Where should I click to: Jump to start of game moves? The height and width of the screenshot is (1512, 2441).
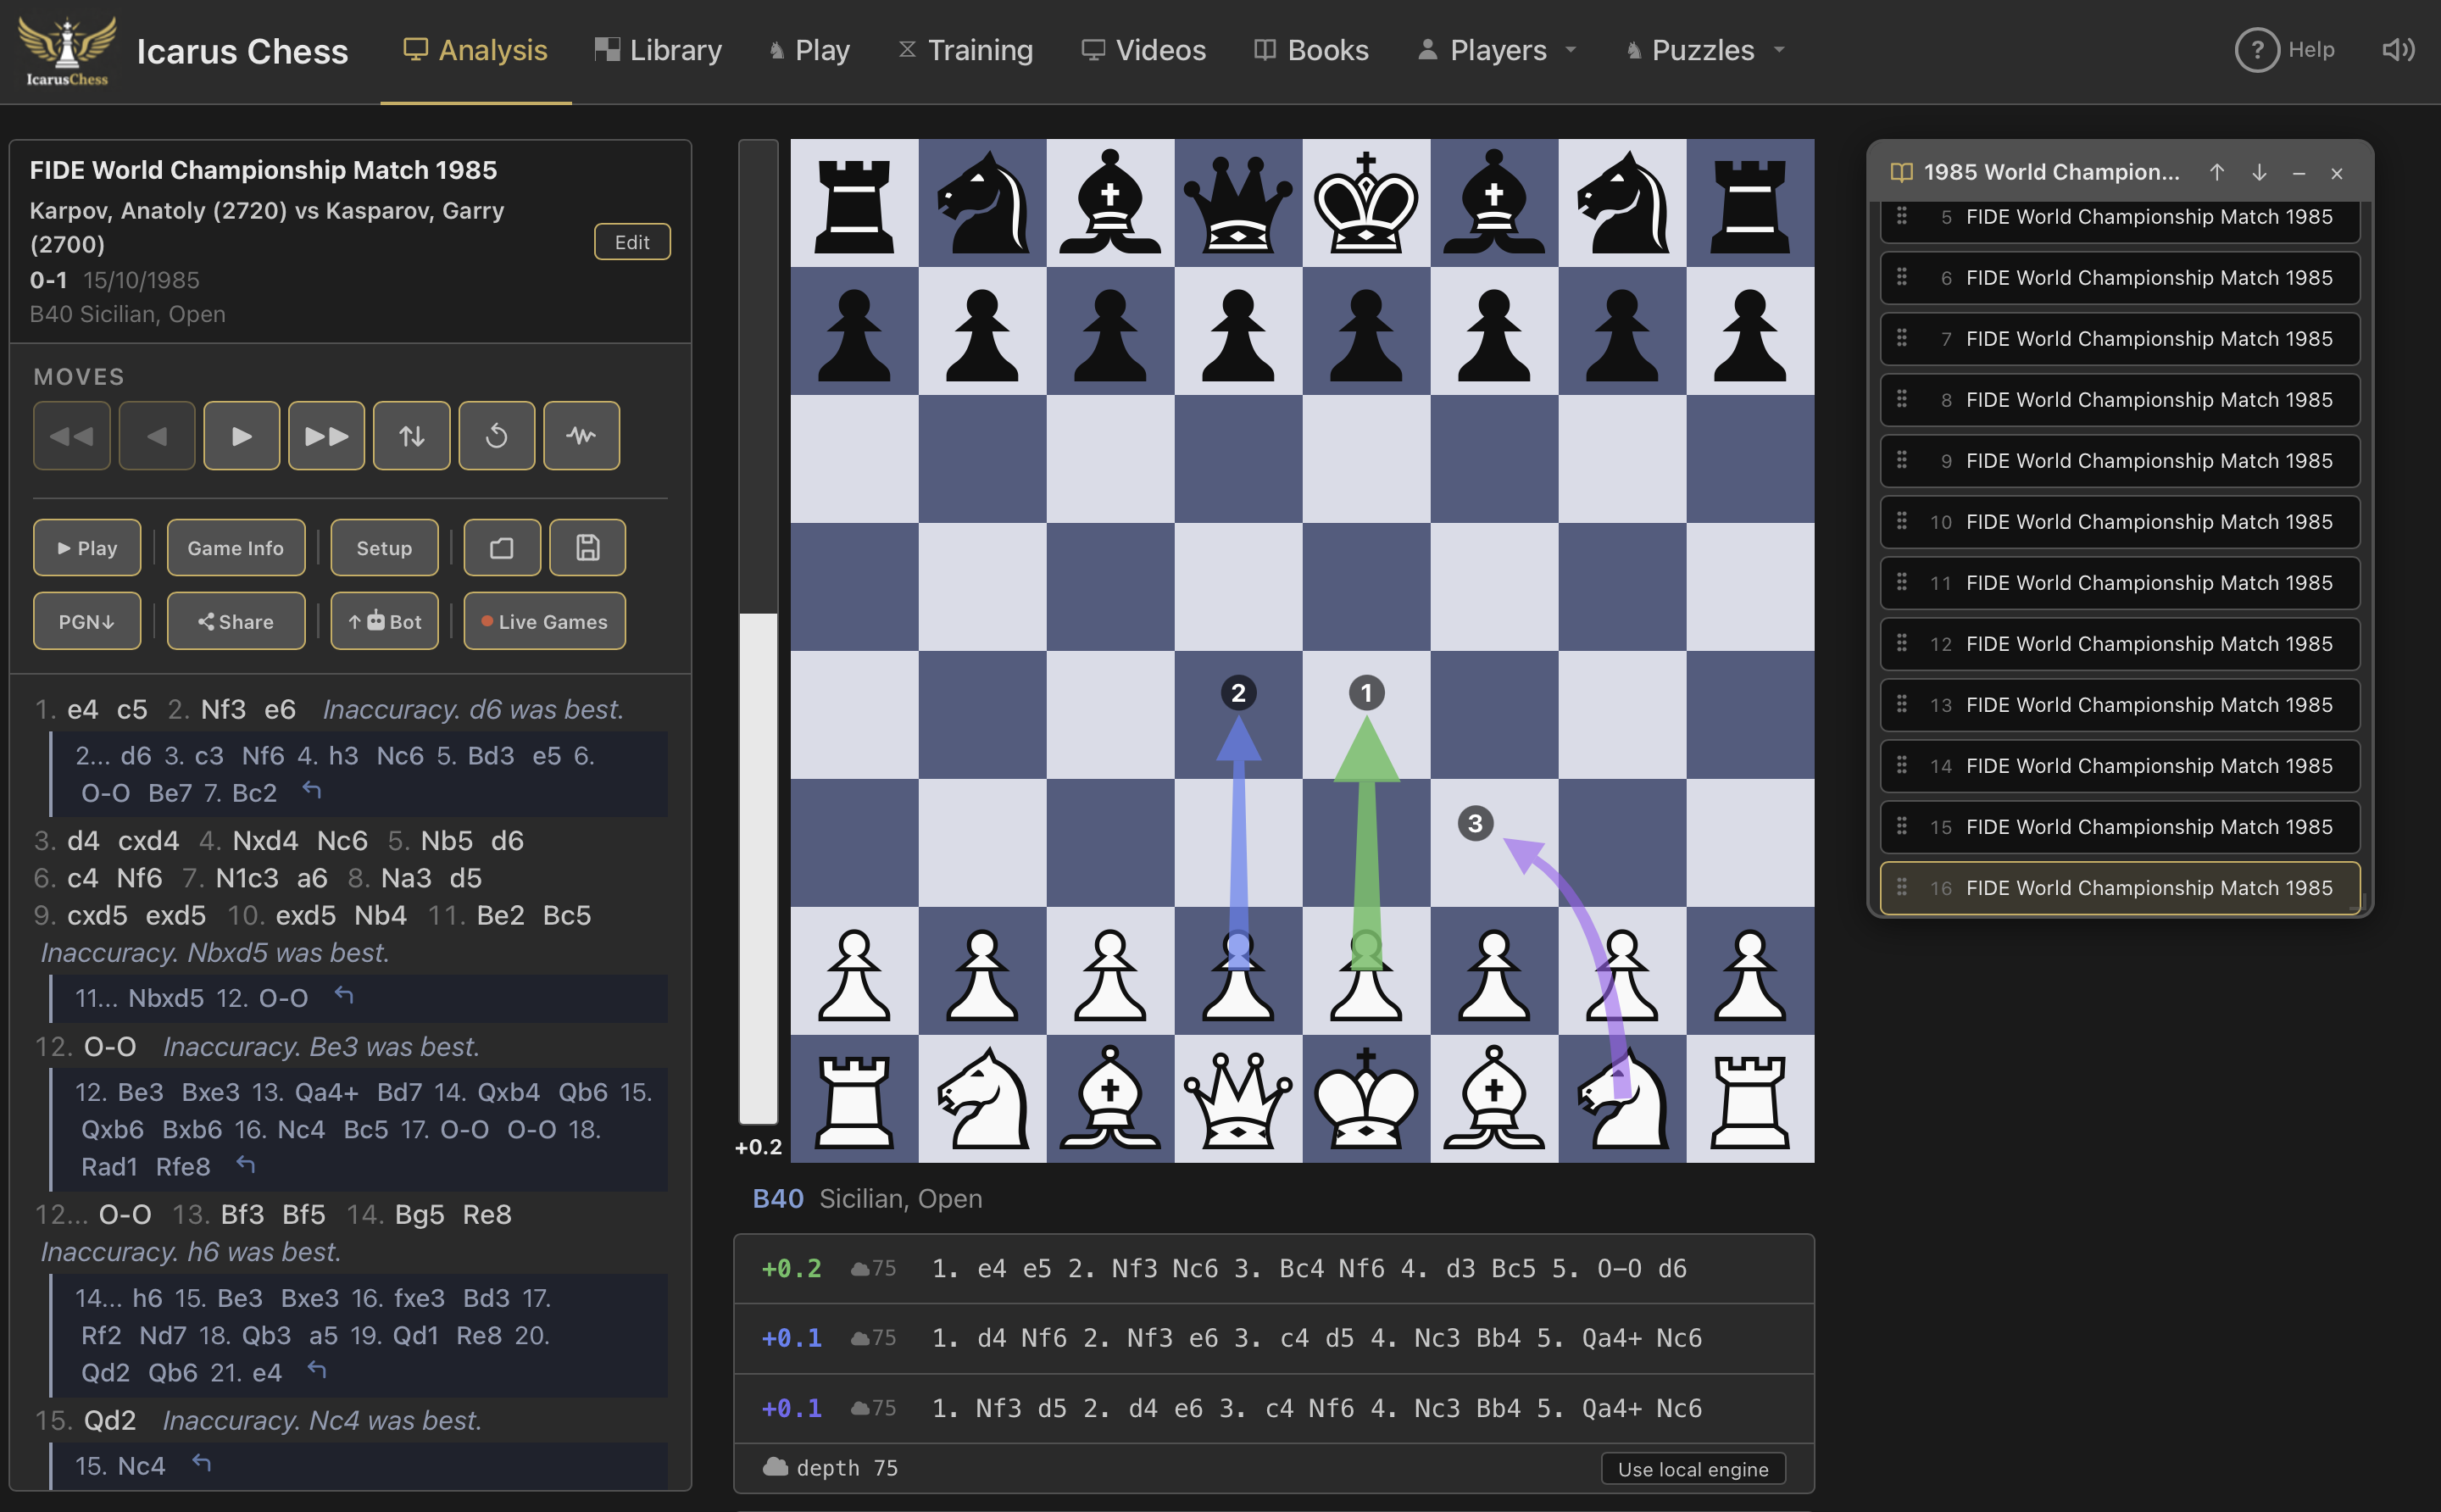(x=71, y=436)
